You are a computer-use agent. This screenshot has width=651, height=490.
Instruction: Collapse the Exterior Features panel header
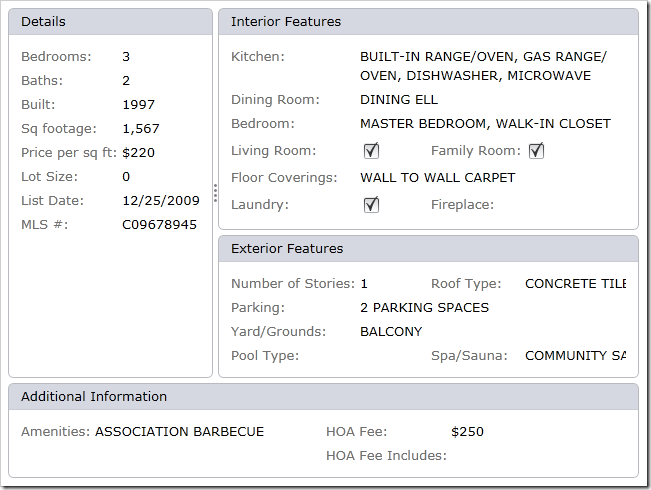428,249
